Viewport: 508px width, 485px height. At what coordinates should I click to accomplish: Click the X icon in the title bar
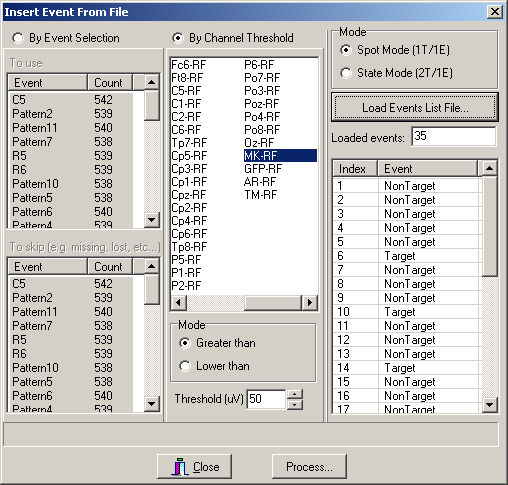495,12
